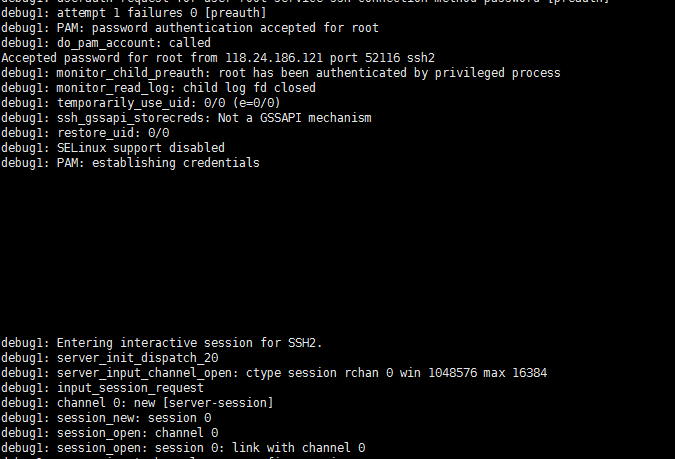The width and height of the screenshot is (675, 459).
Task: Click 'monitor_read_log: child log fd closed' line
Action: (158, 88)
